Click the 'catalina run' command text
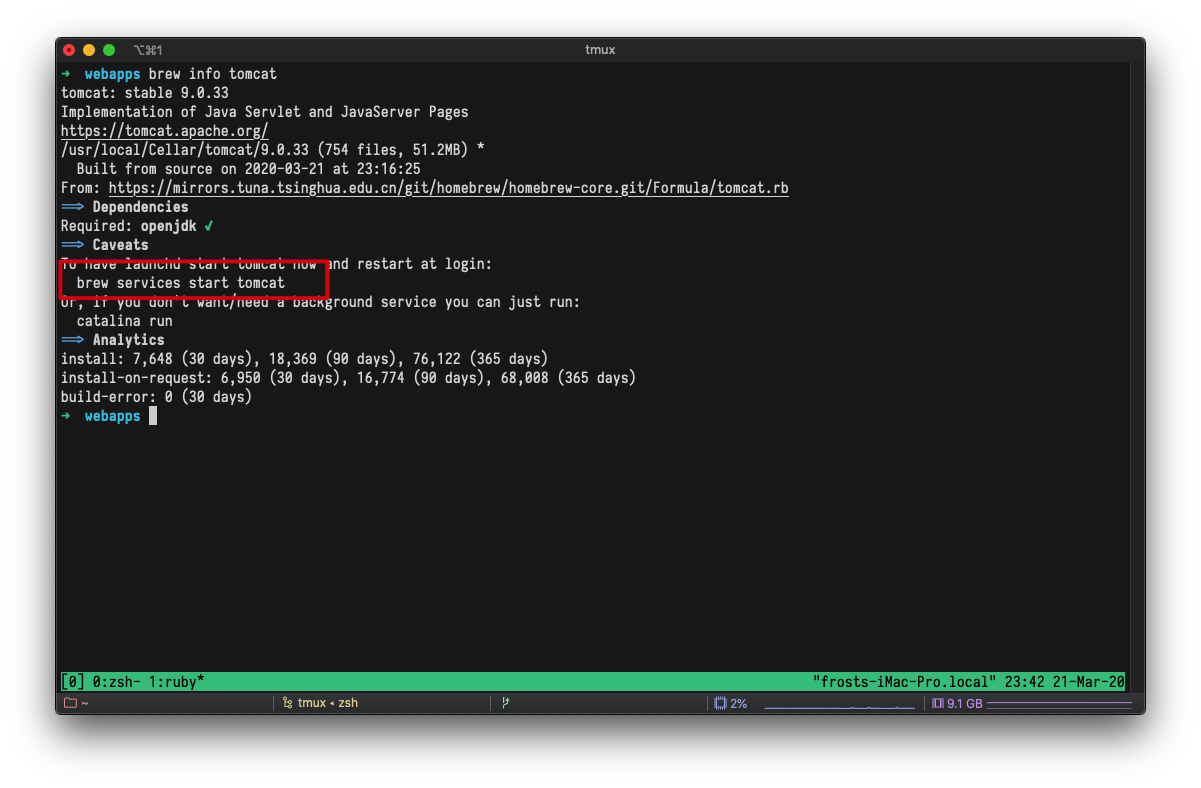 tap(125, 321)
